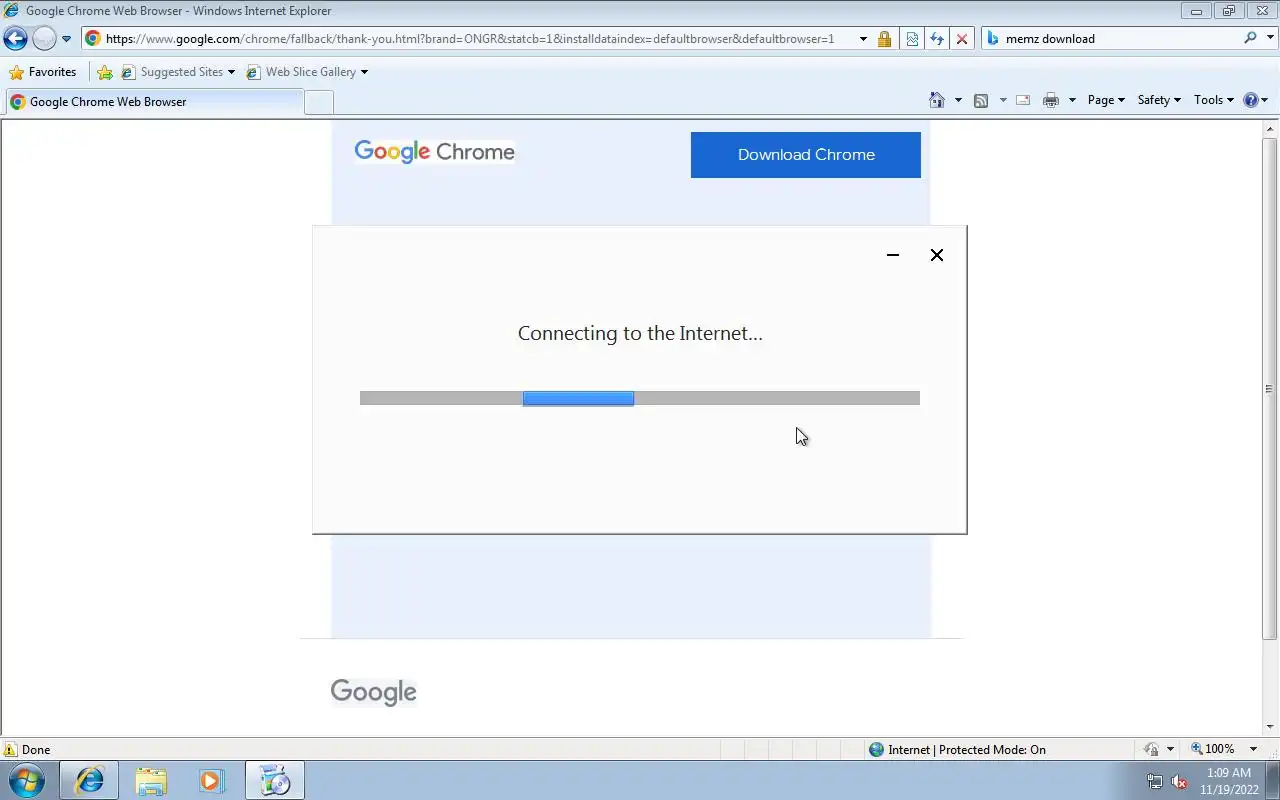Click the privacy report lock icon in status bar
The image size is (1280, 800).
click(1151, 749)
